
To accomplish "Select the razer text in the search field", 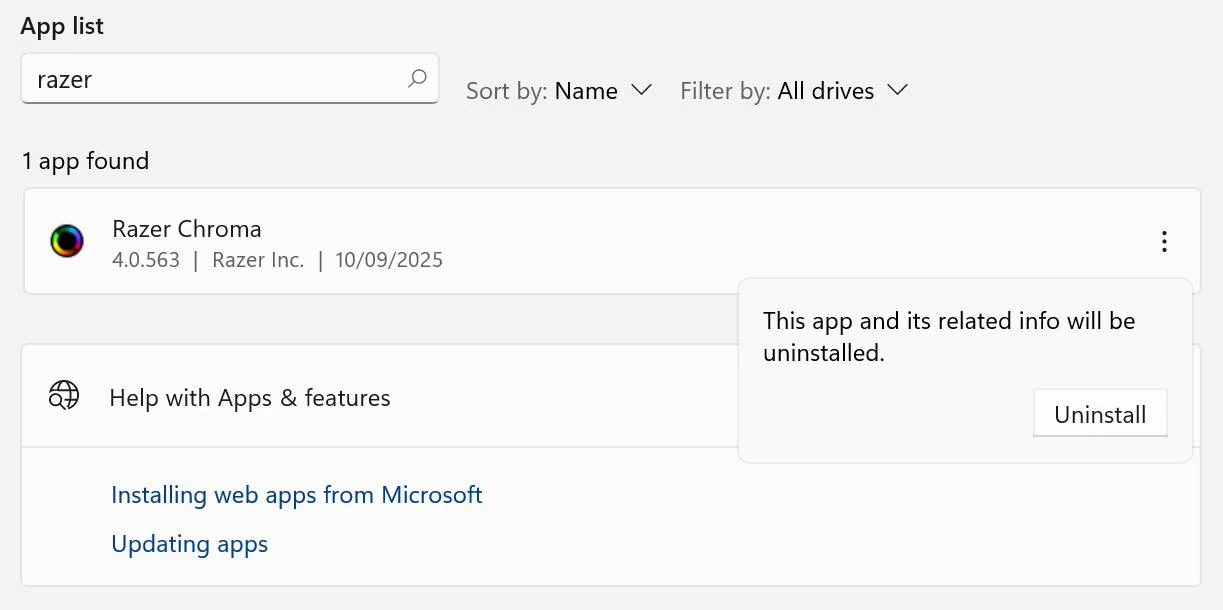I will 63,78.
